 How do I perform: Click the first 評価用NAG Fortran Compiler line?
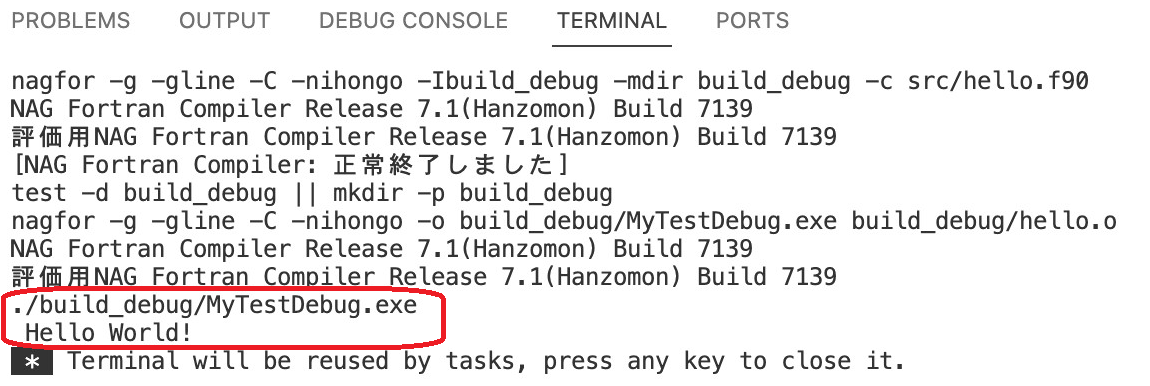423,137
